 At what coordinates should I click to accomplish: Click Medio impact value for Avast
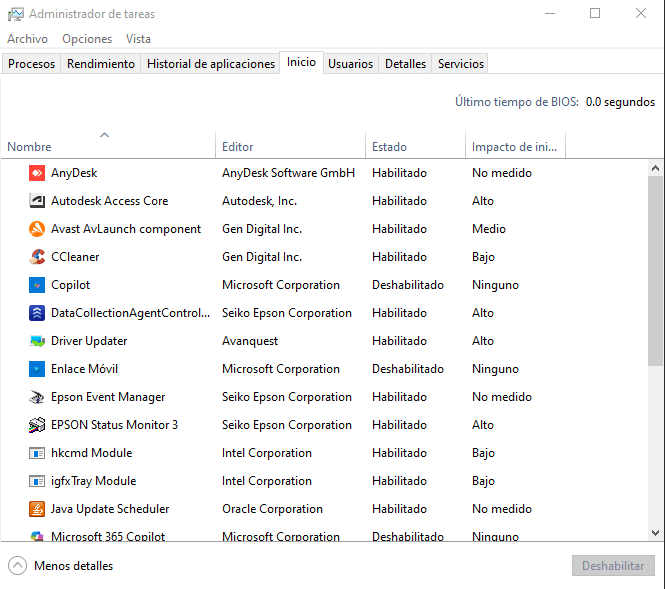[489, 229]
